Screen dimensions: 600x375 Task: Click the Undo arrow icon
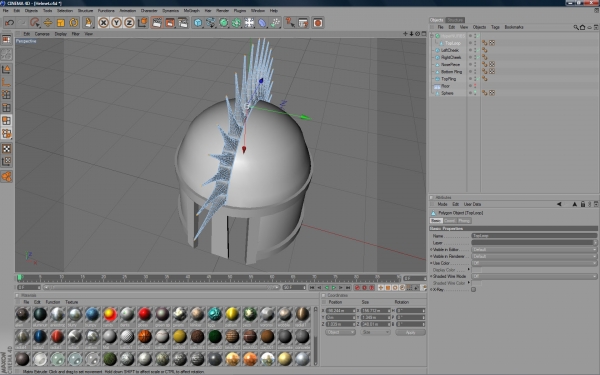(x=10, y=23)
